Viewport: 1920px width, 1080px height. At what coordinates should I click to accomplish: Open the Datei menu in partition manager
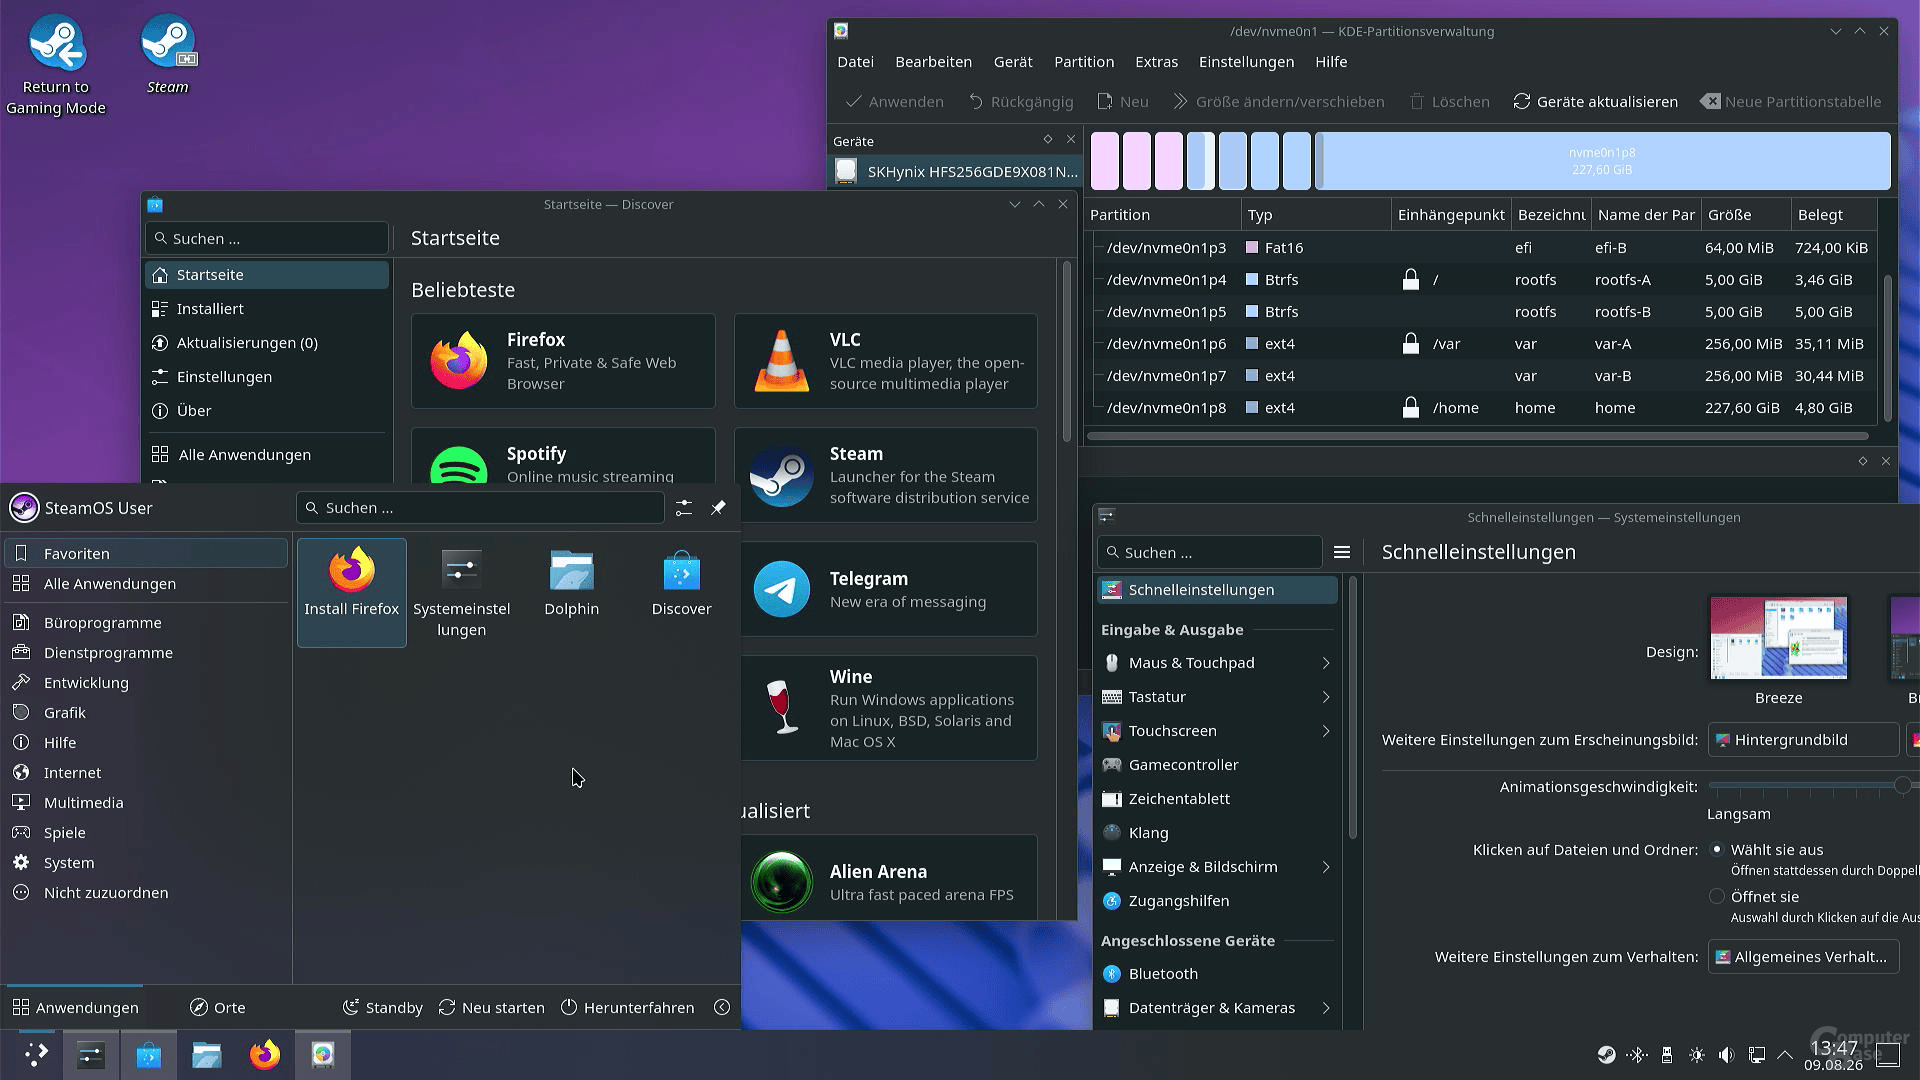click(855, 62)
